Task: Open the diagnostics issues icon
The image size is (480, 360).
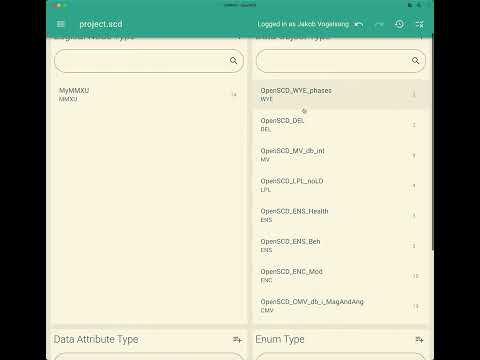Action: tap(419, 24)
